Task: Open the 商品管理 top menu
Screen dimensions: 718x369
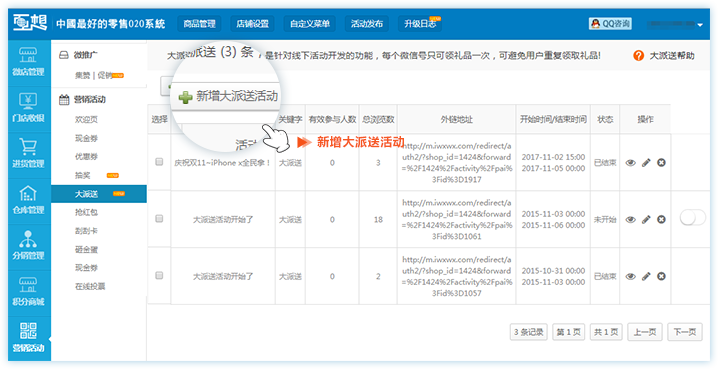Action: click(199, 24)
